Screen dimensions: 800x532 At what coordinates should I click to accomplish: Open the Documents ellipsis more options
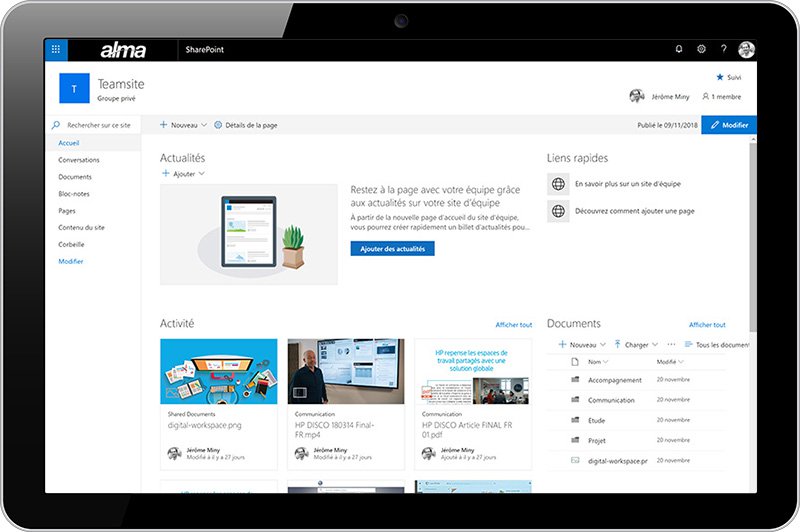tap(671, 344)
